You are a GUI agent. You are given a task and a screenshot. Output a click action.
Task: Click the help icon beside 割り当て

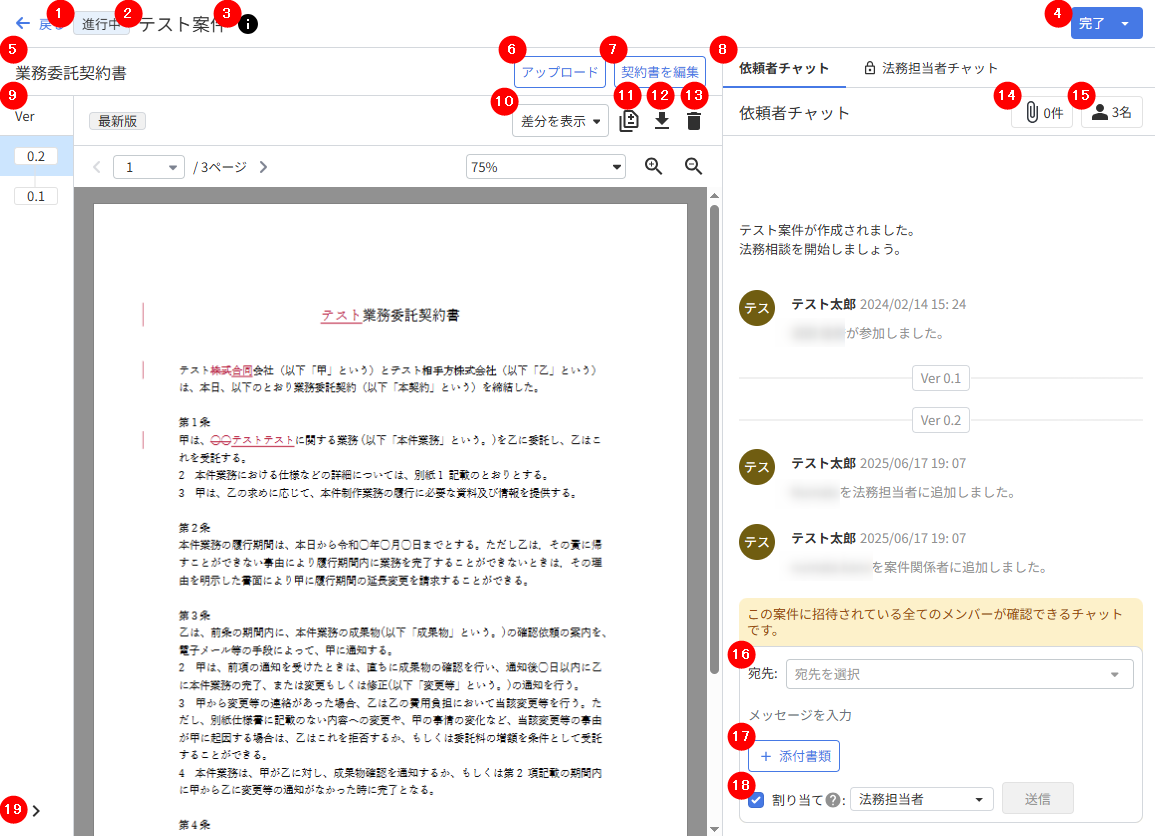pos(834,800)
